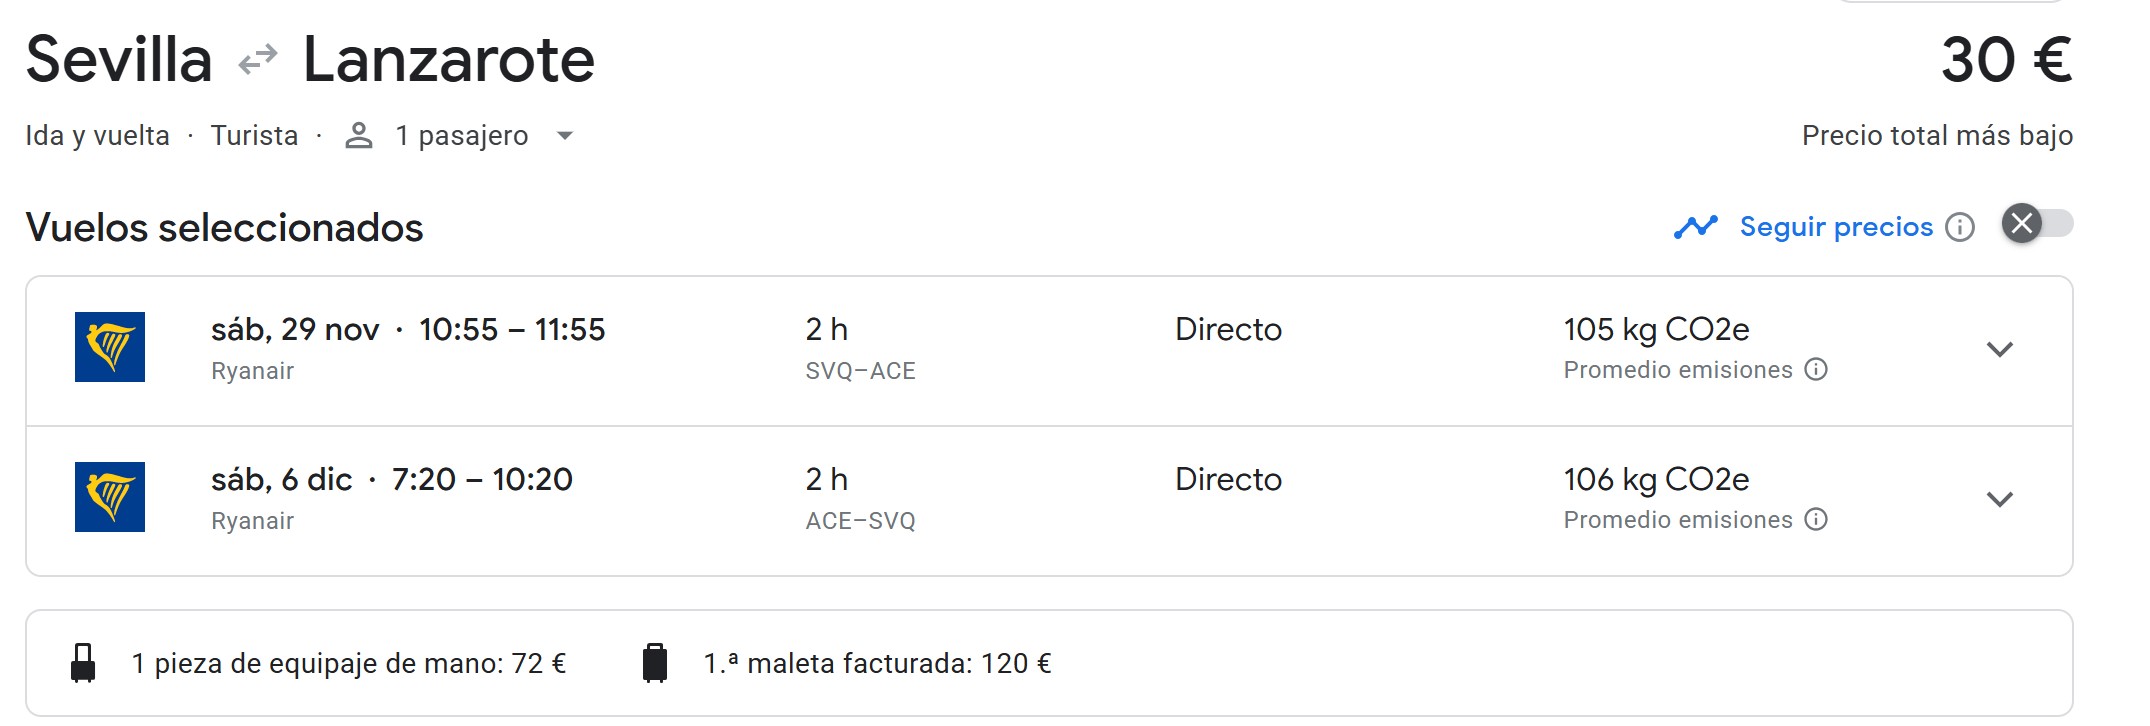Click the 30 € total price

pyautogui.click(x=2006, y=60)
